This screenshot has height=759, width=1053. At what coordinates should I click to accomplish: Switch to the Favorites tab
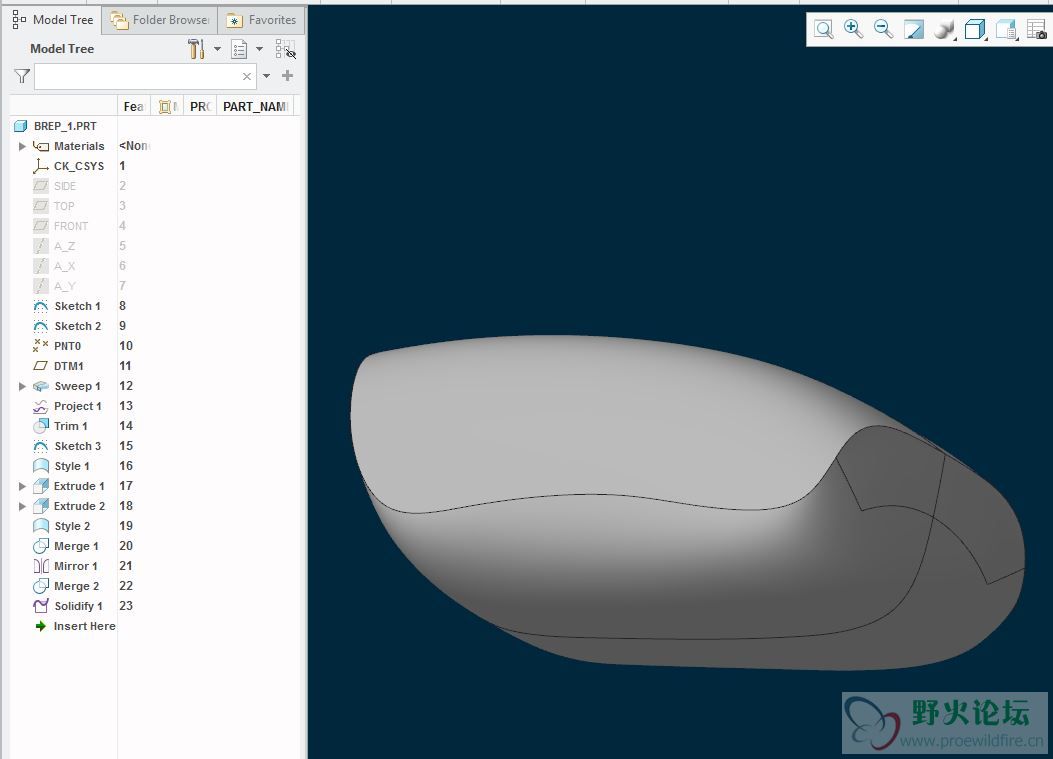[x=261, y=20]
